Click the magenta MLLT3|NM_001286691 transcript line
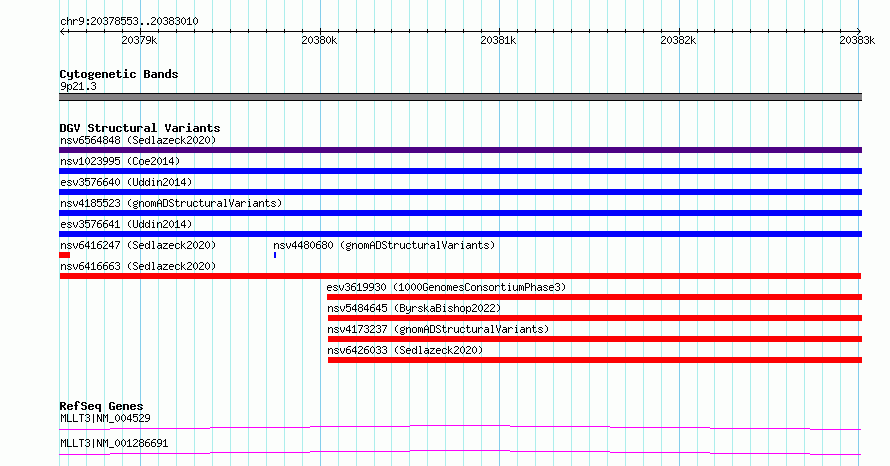This screenshot has height=466, width=890. 460,452
